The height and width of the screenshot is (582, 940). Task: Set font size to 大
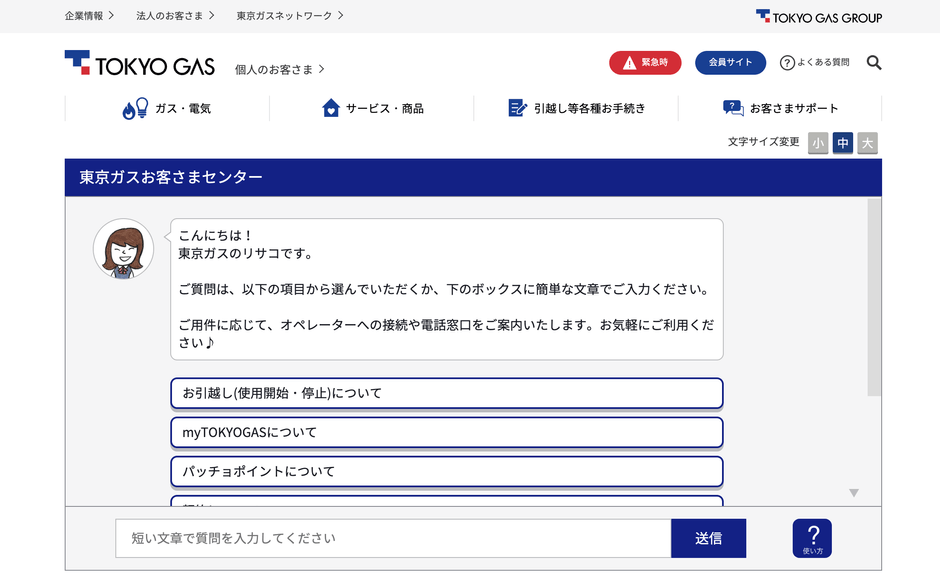coord(868,143)
